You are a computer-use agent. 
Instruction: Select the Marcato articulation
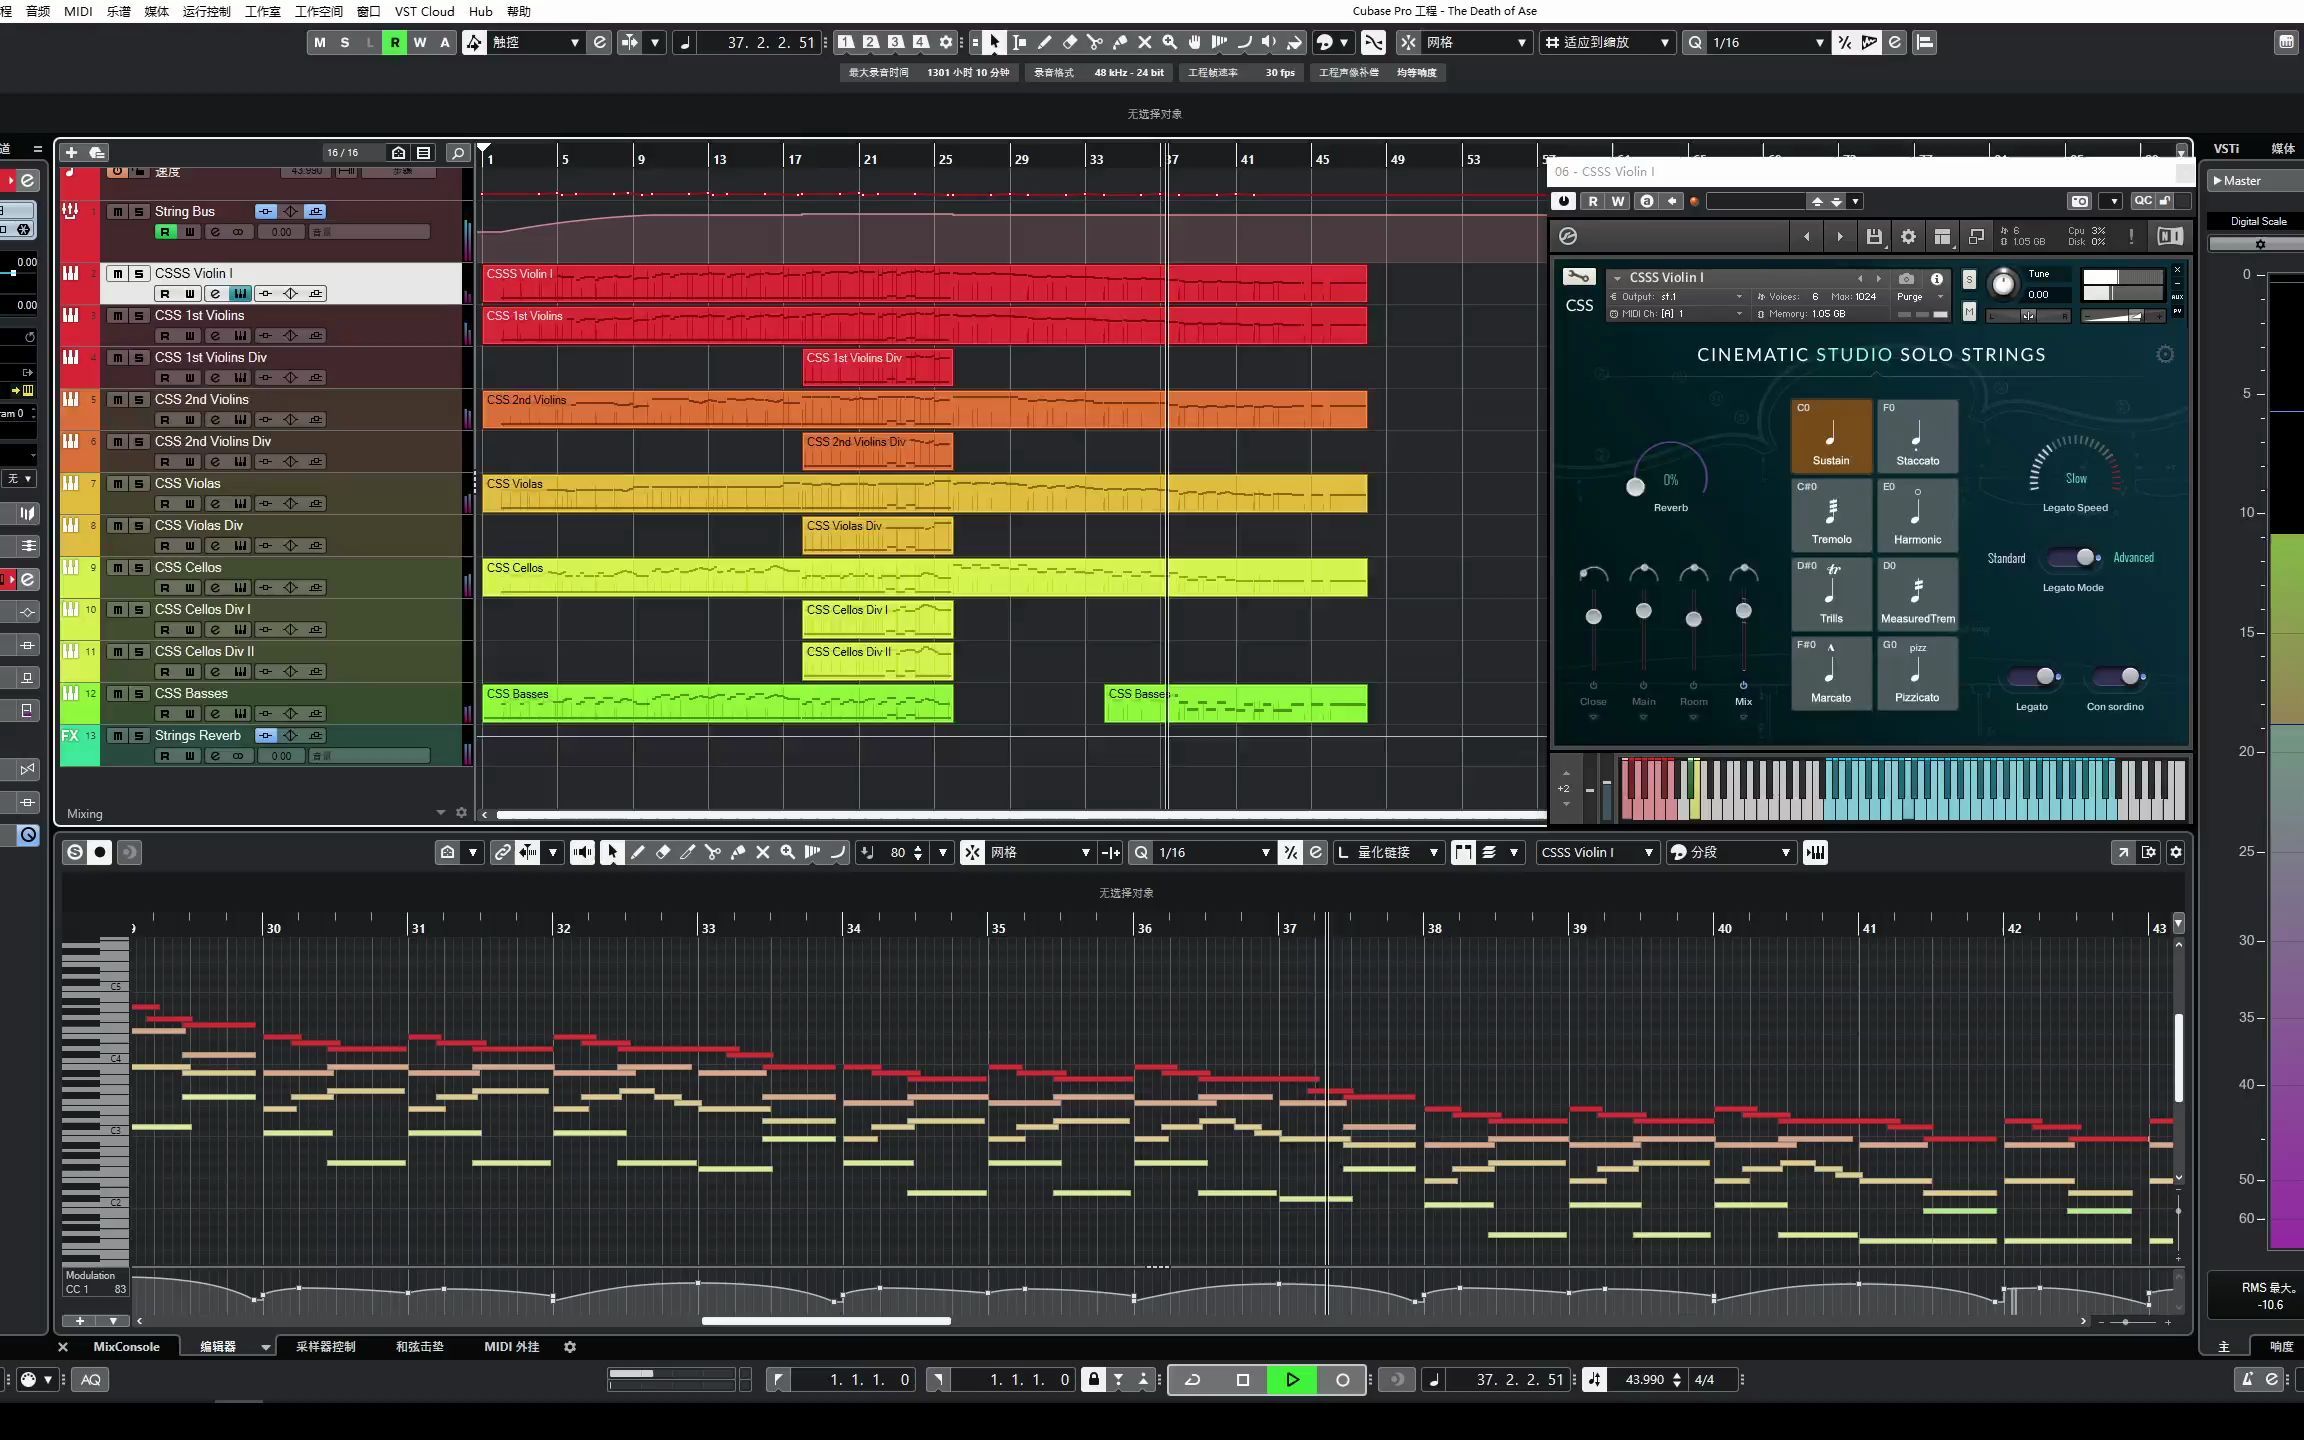click(x=1831, y=672)
